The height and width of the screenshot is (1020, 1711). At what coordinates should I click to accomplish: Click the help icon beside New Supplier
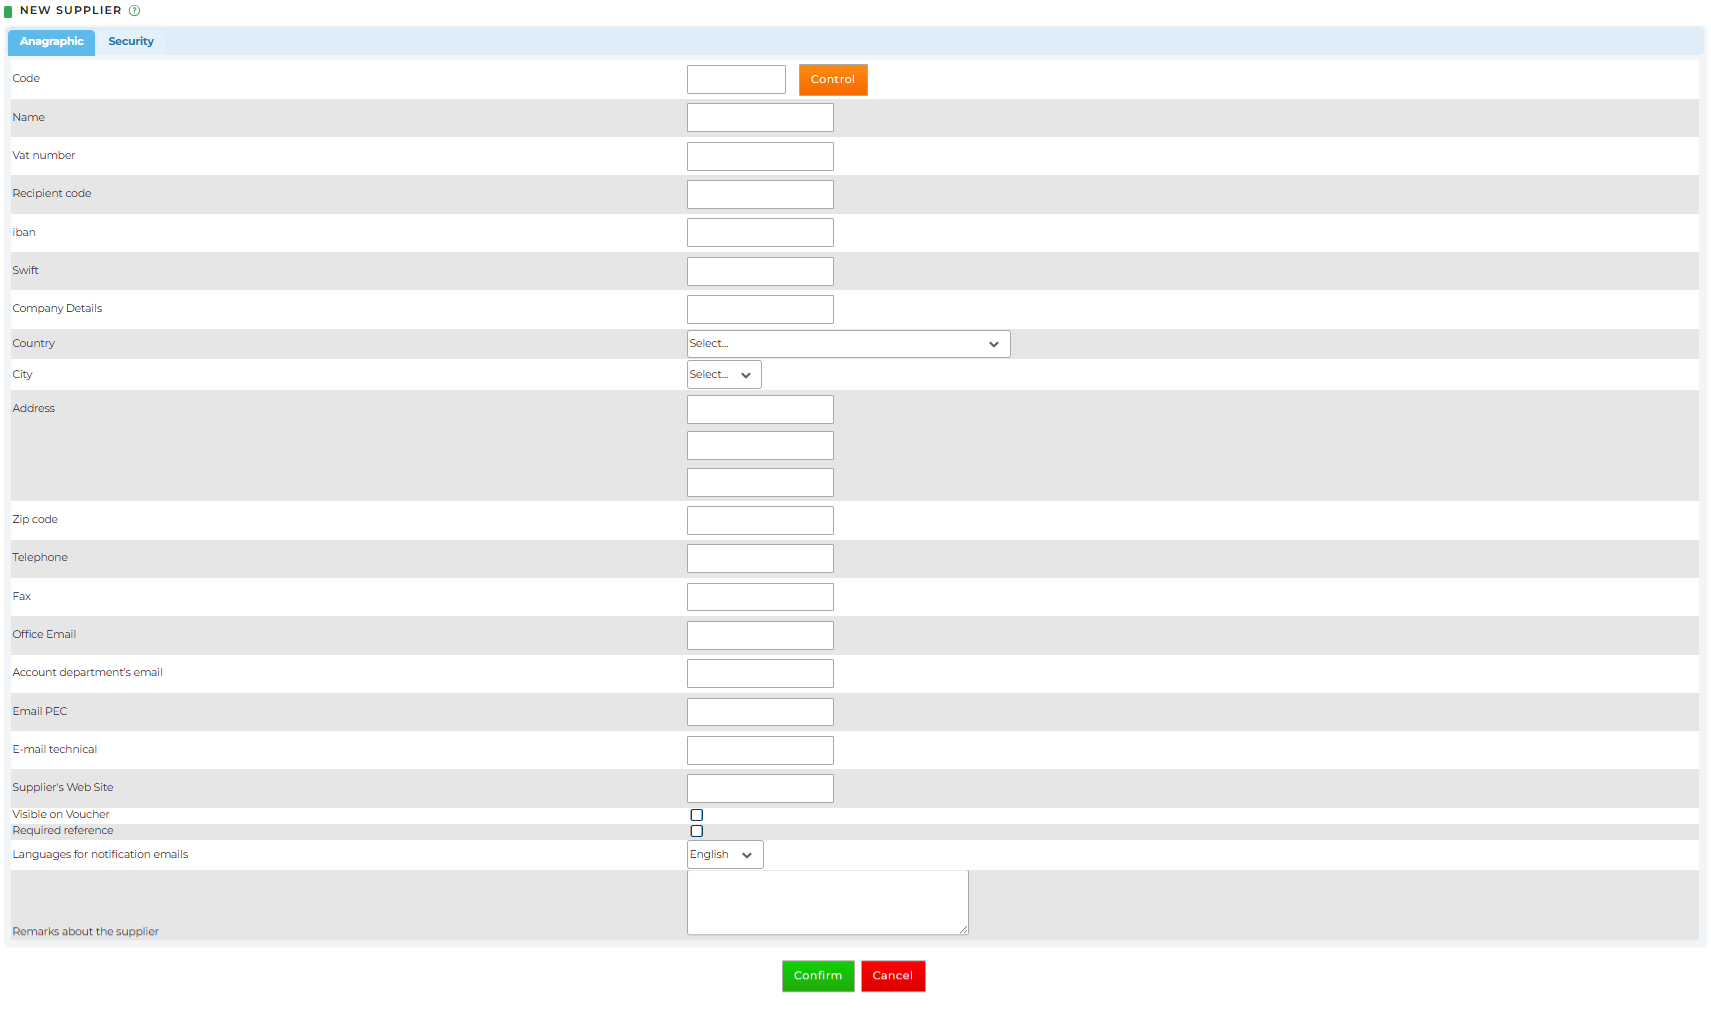(x=134, y=11)
